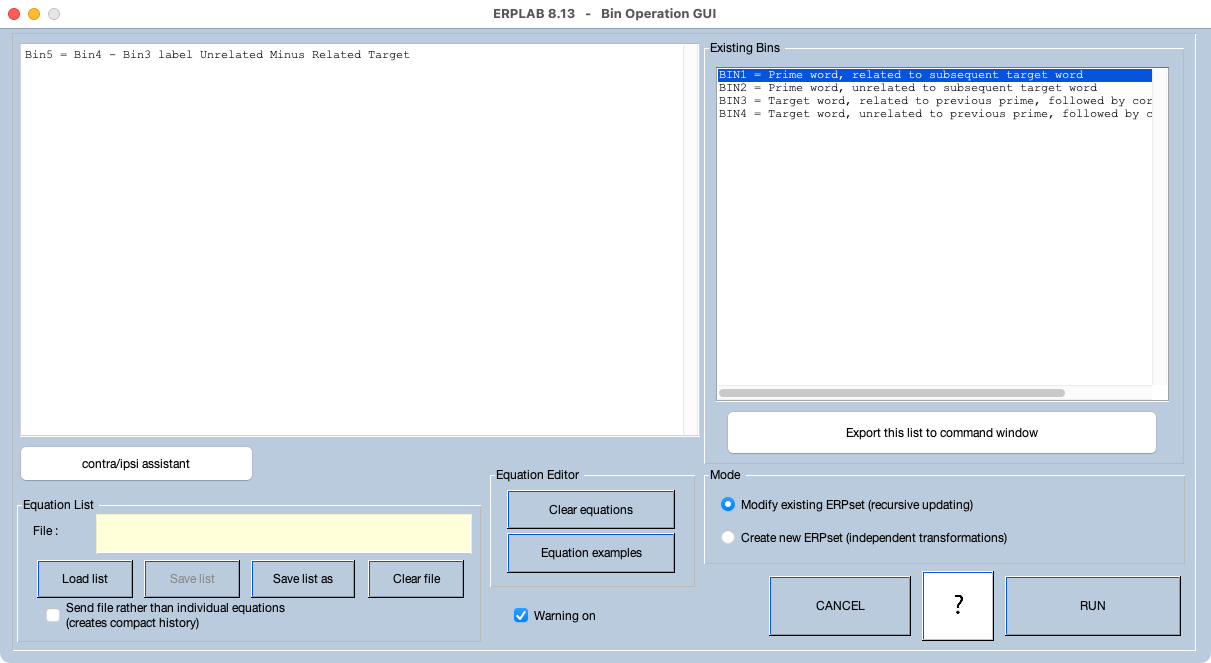1211x663 pixels.
Task: Select Modify existing ERPset mode
Action: 728,505
